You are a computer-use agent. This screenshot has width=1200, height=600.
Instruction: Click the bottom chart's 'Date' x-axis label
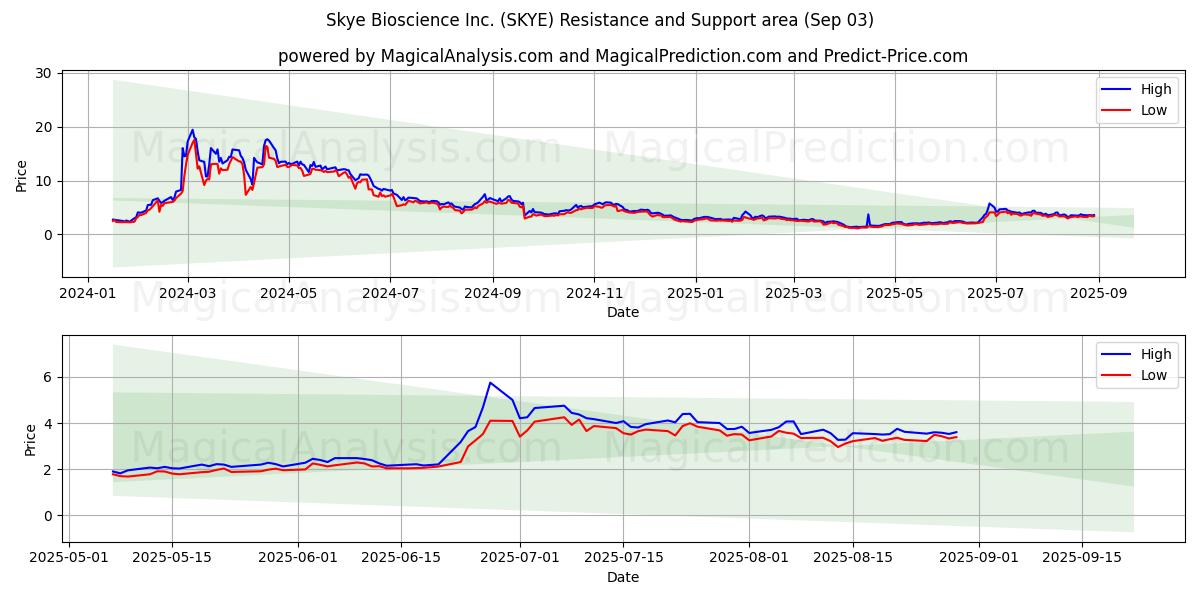(x=623, y=577)
